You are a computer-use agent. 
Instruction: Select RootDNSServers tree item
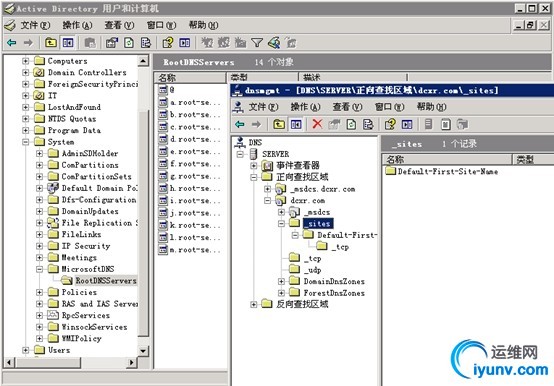pyautogui.click(x=106, y=281)
